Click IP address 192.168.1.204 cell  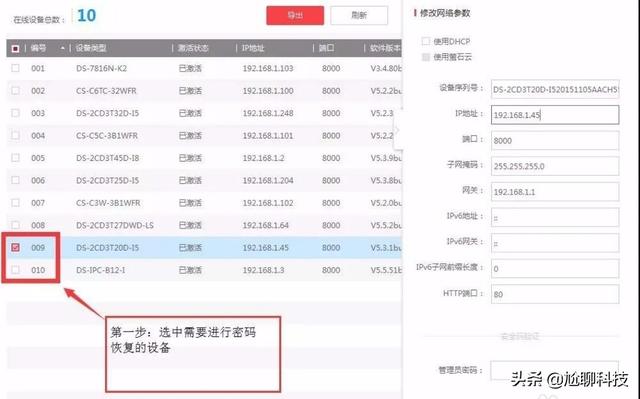(268, 180)
